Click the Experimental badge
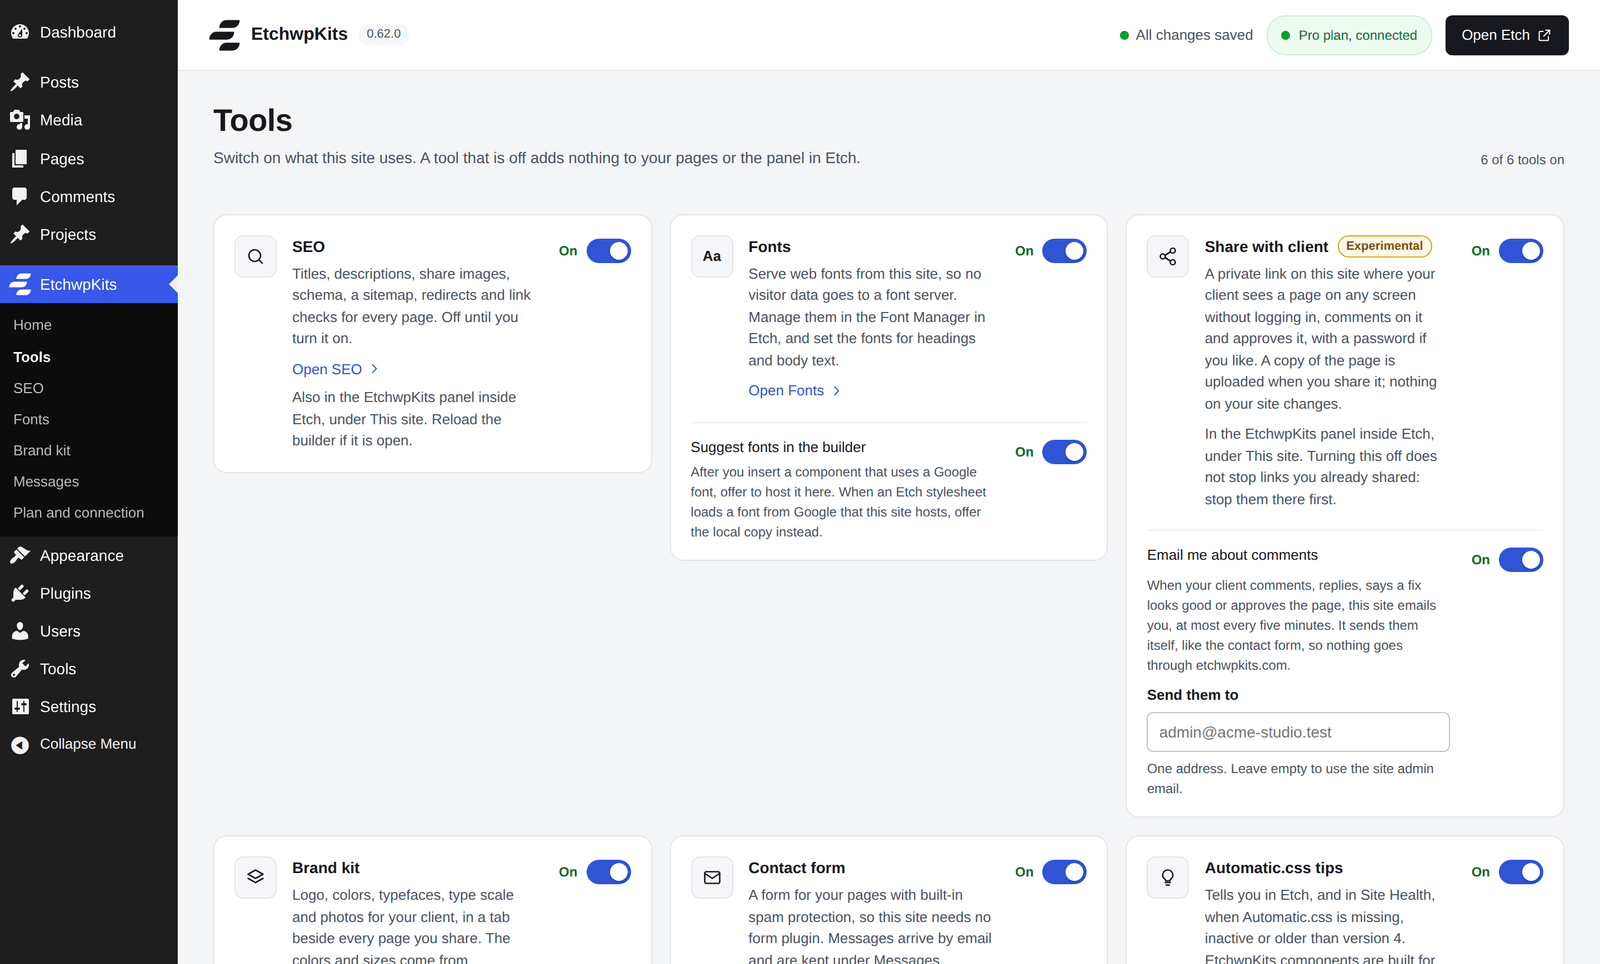This screenshot has height=964, width=1600. 1385,246
